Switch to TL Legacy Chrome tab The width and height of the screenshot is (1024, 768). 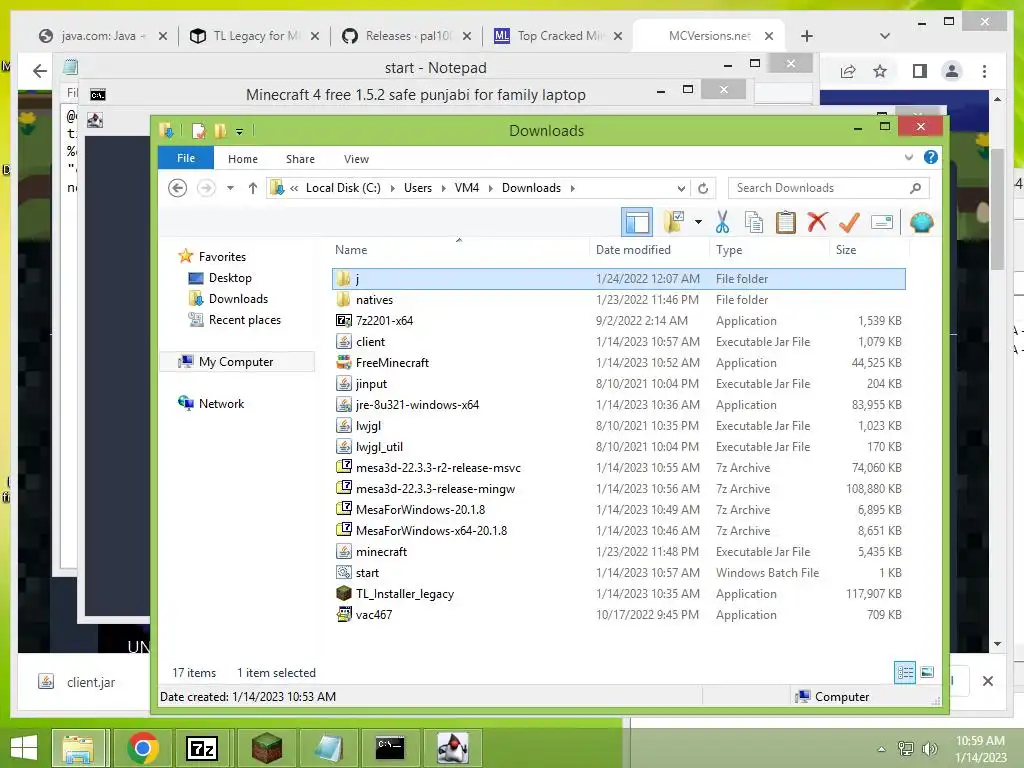pos(255,36)
